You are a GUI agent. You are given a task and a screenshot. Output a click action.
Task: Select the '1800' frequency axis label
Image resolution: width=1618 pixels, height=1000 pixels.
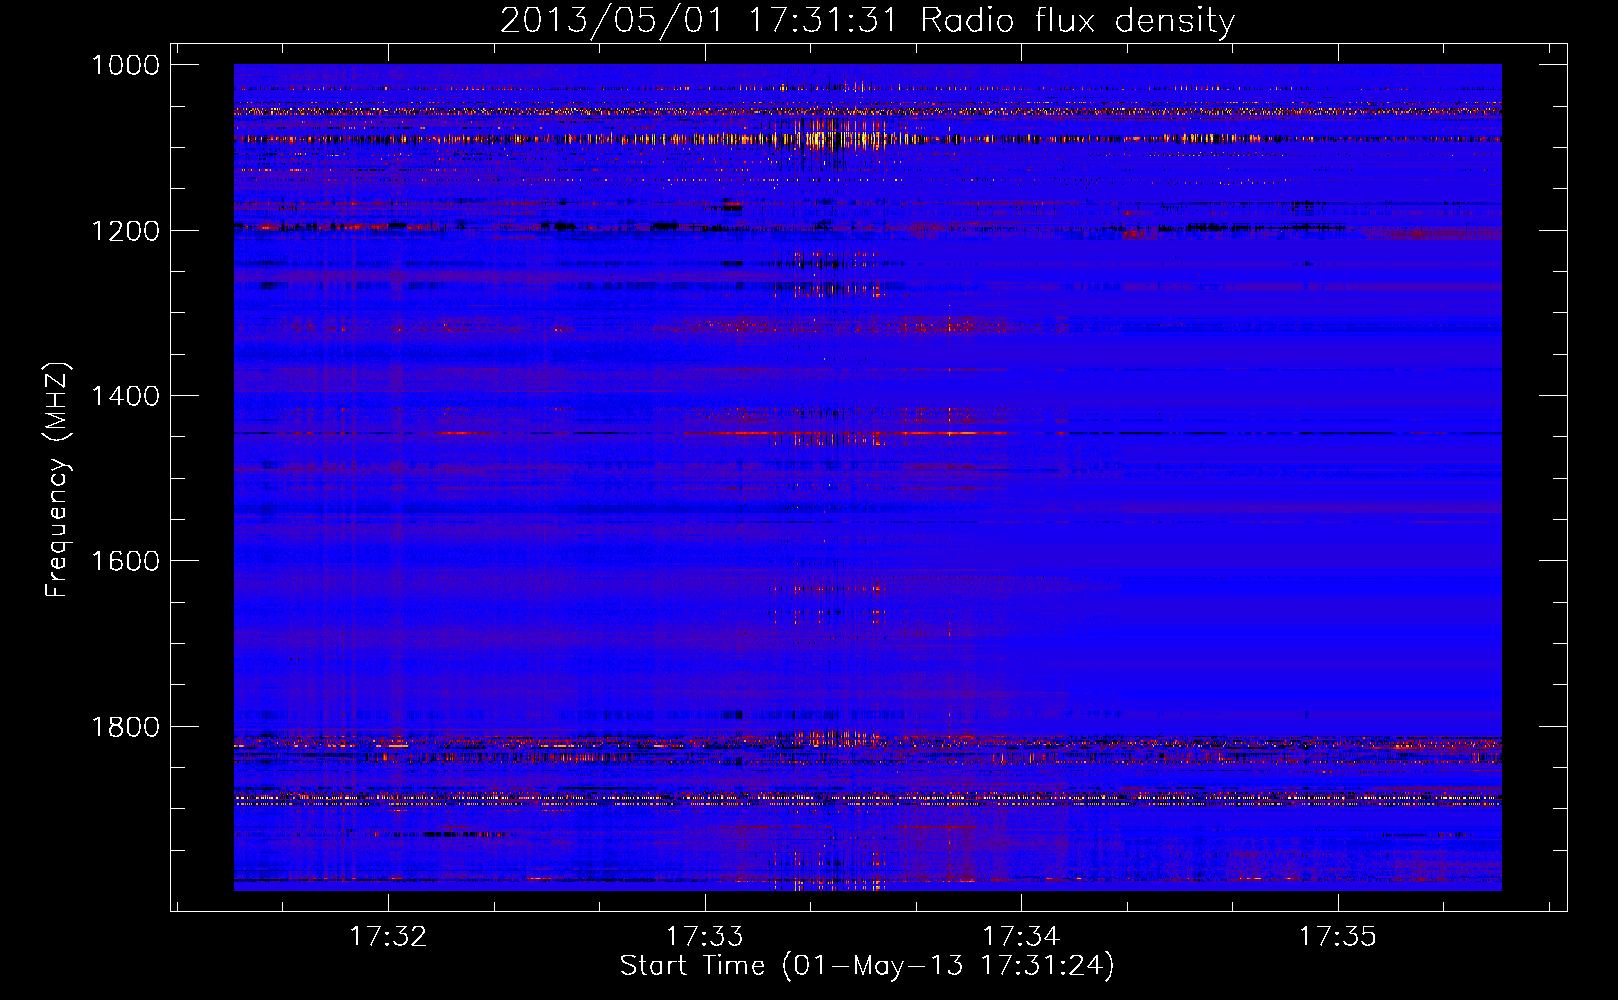pyautogui.click(x=125, y=726)
